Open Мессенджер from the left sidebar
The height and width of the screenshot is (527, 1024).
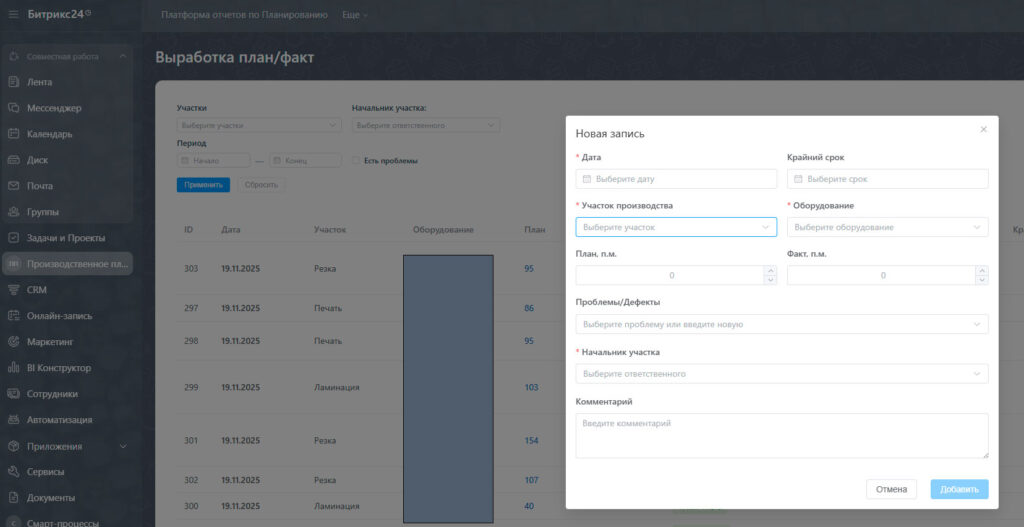coord(54,108)
